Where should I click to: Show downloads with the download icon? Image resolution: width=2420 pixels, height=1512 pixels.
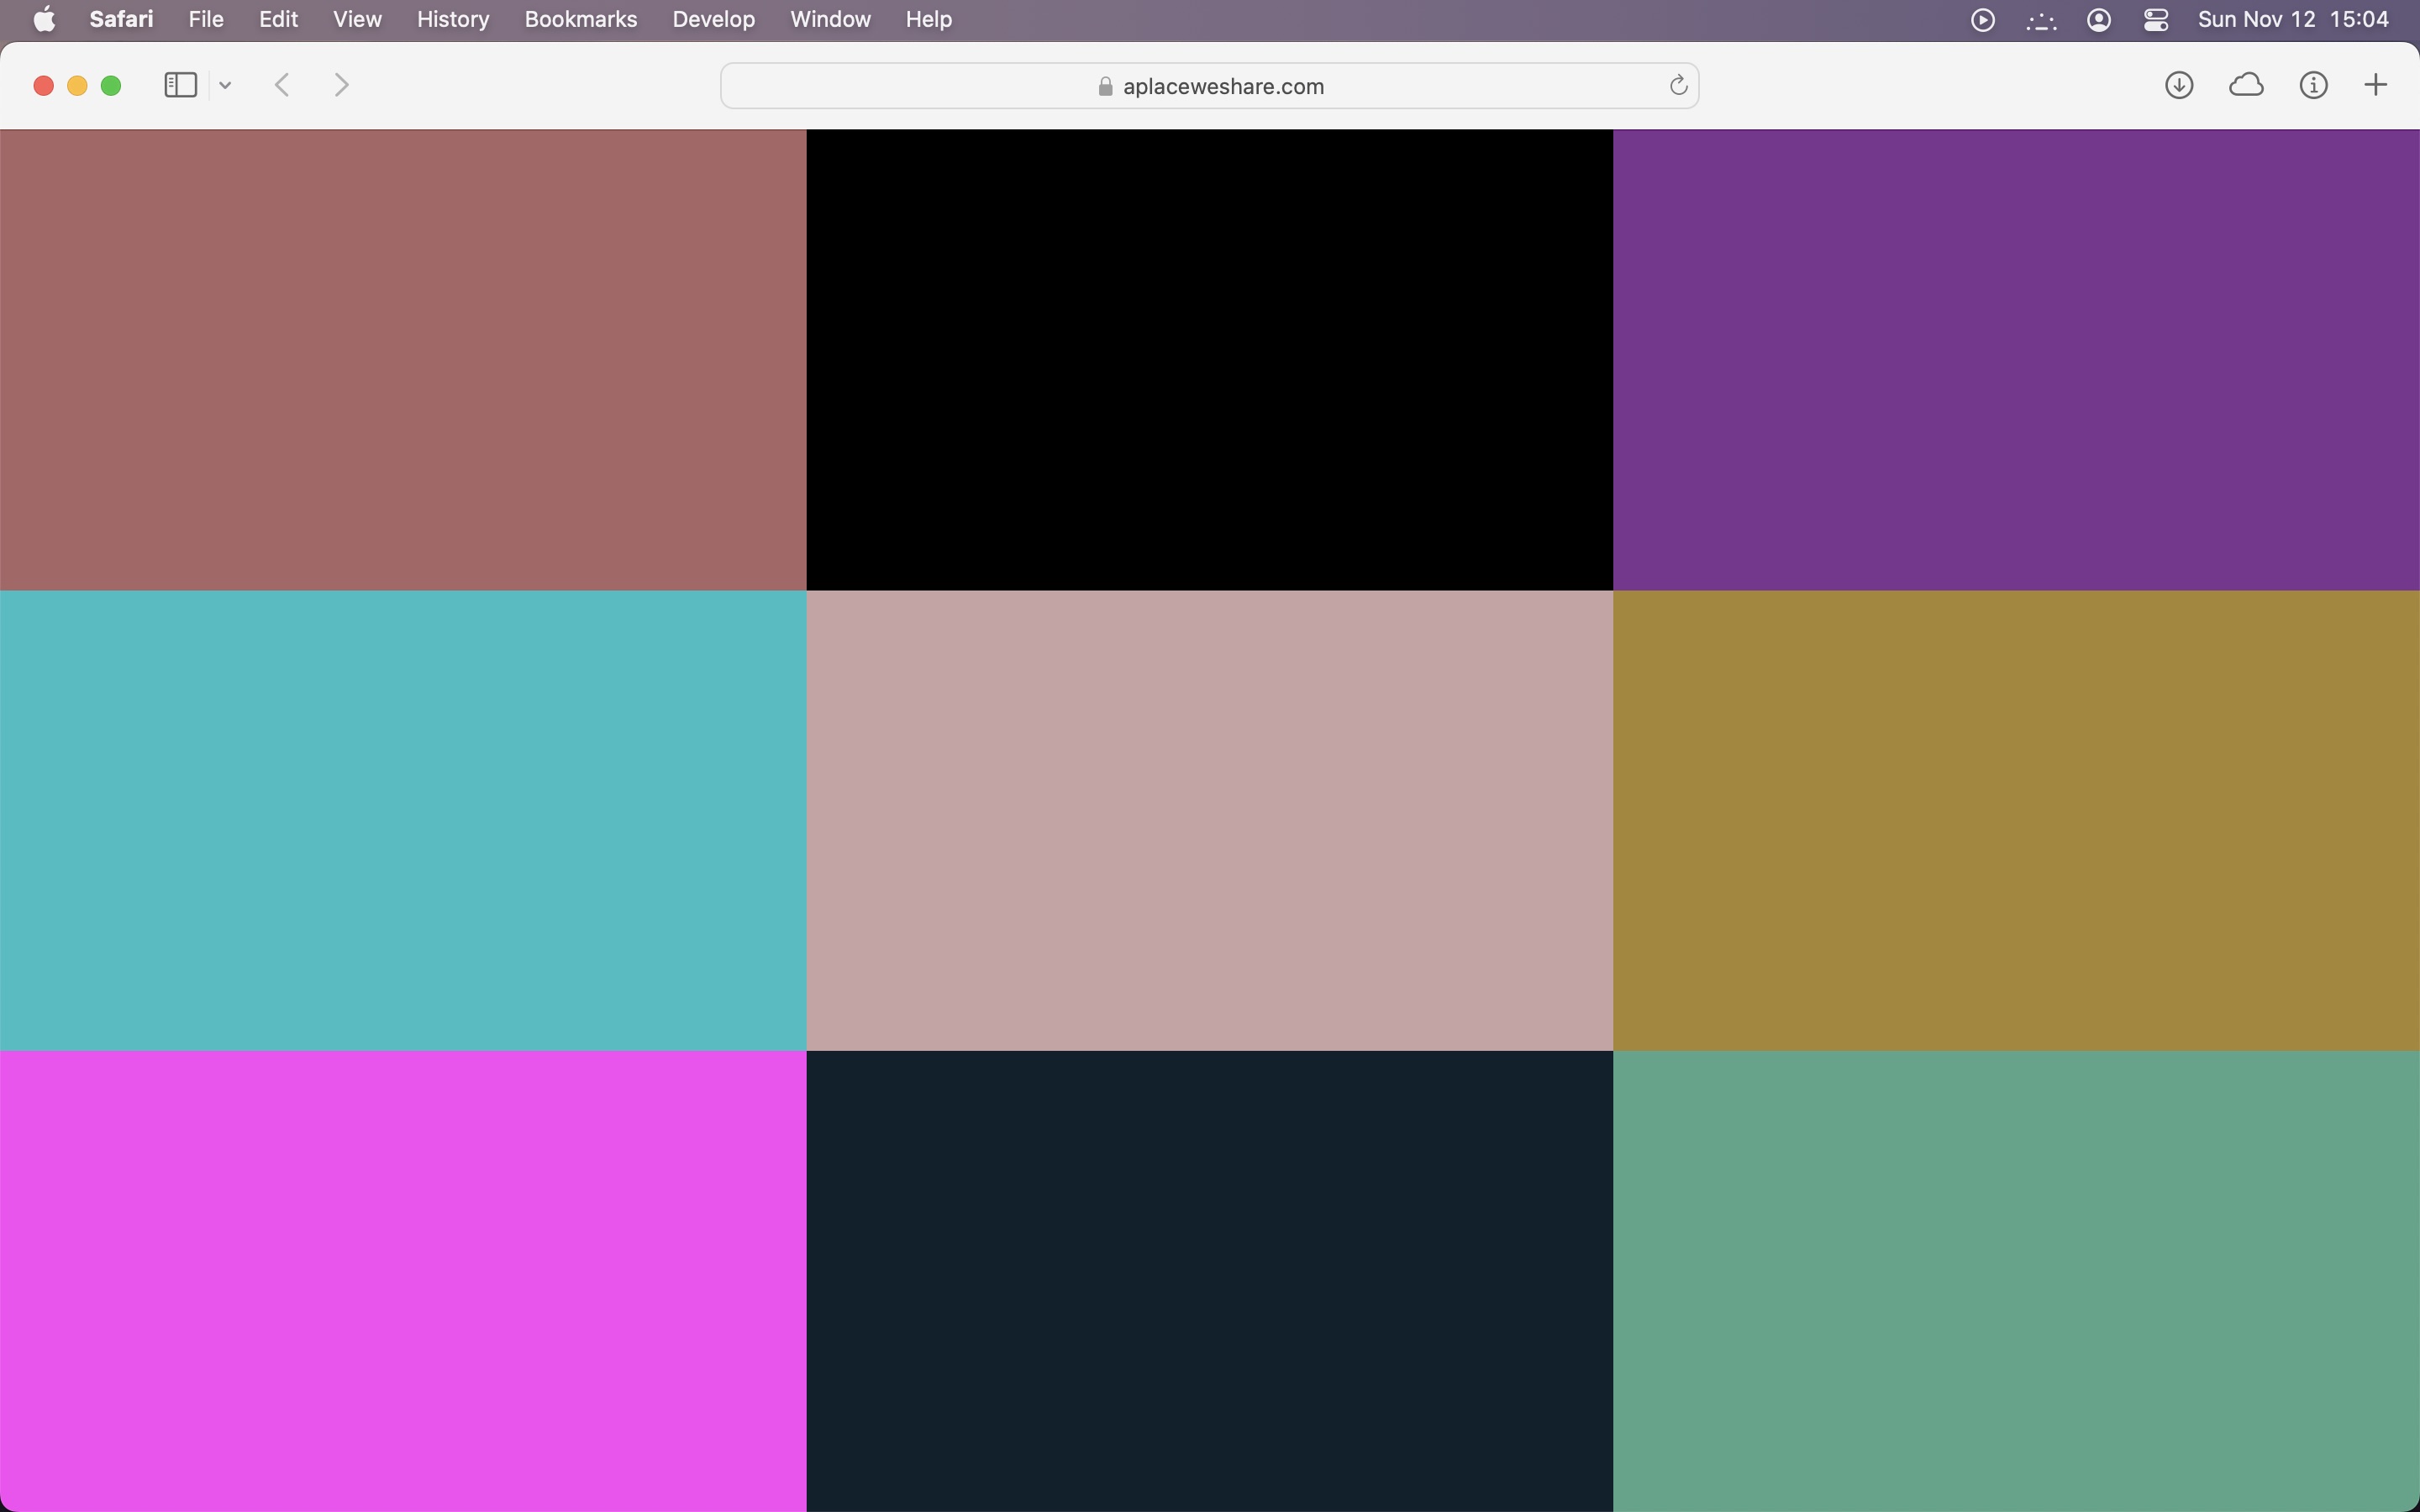click(x=2179, y=85)
